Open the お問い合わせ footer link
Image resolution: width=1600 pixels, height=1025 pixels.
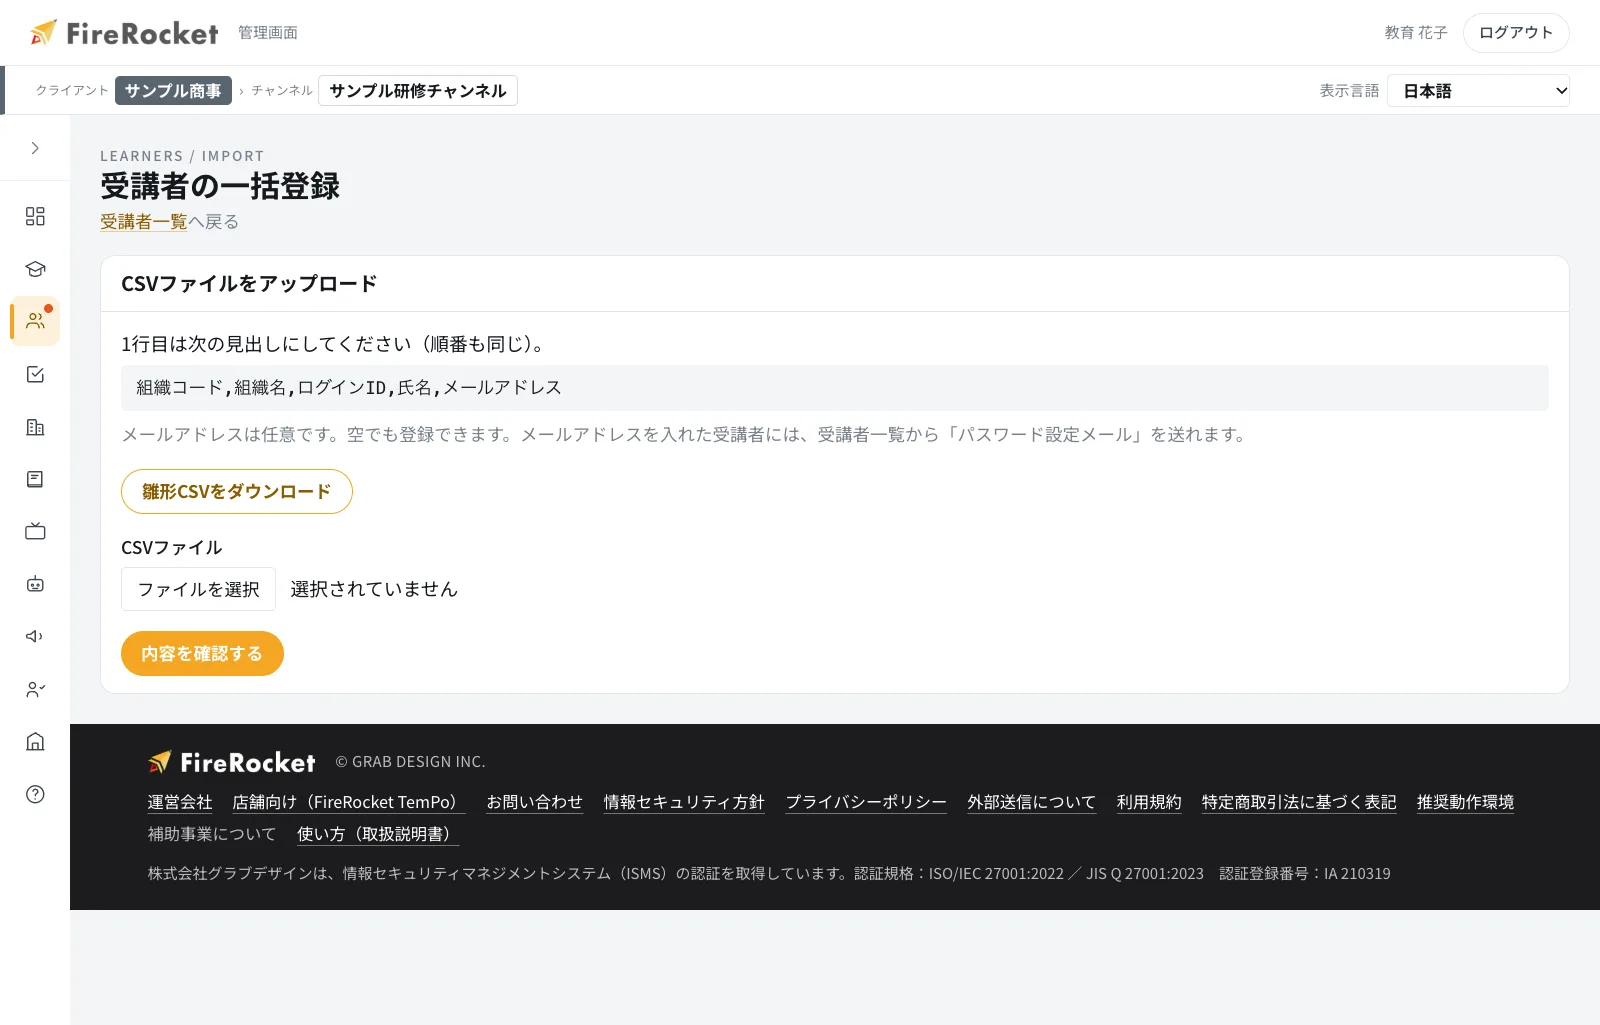[534, 802]
